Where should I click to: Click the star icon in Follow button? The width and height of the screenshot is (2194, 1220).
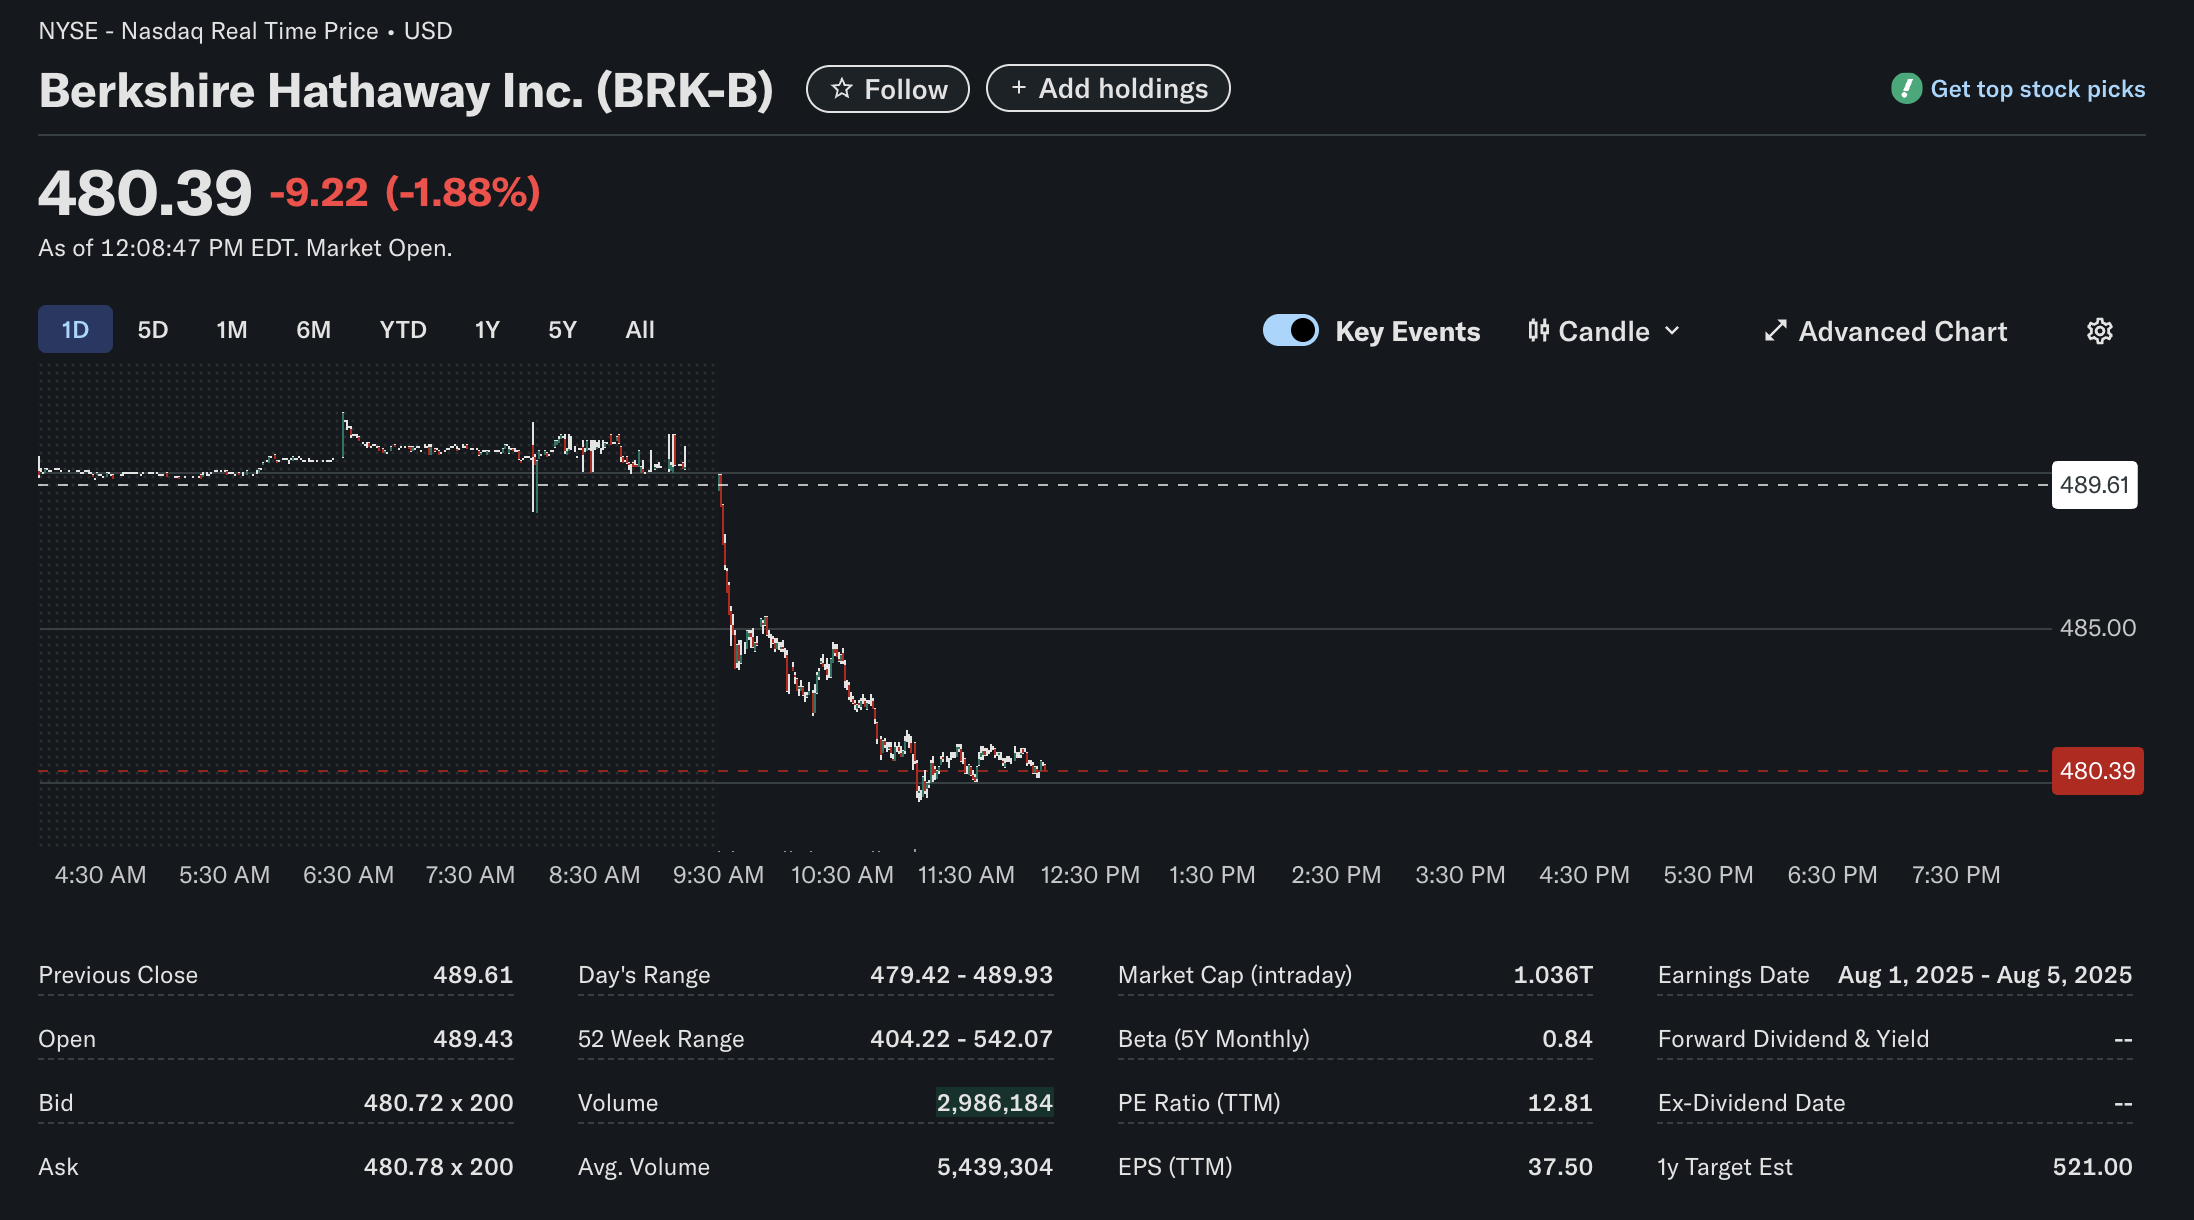click(x=842, y=89)
